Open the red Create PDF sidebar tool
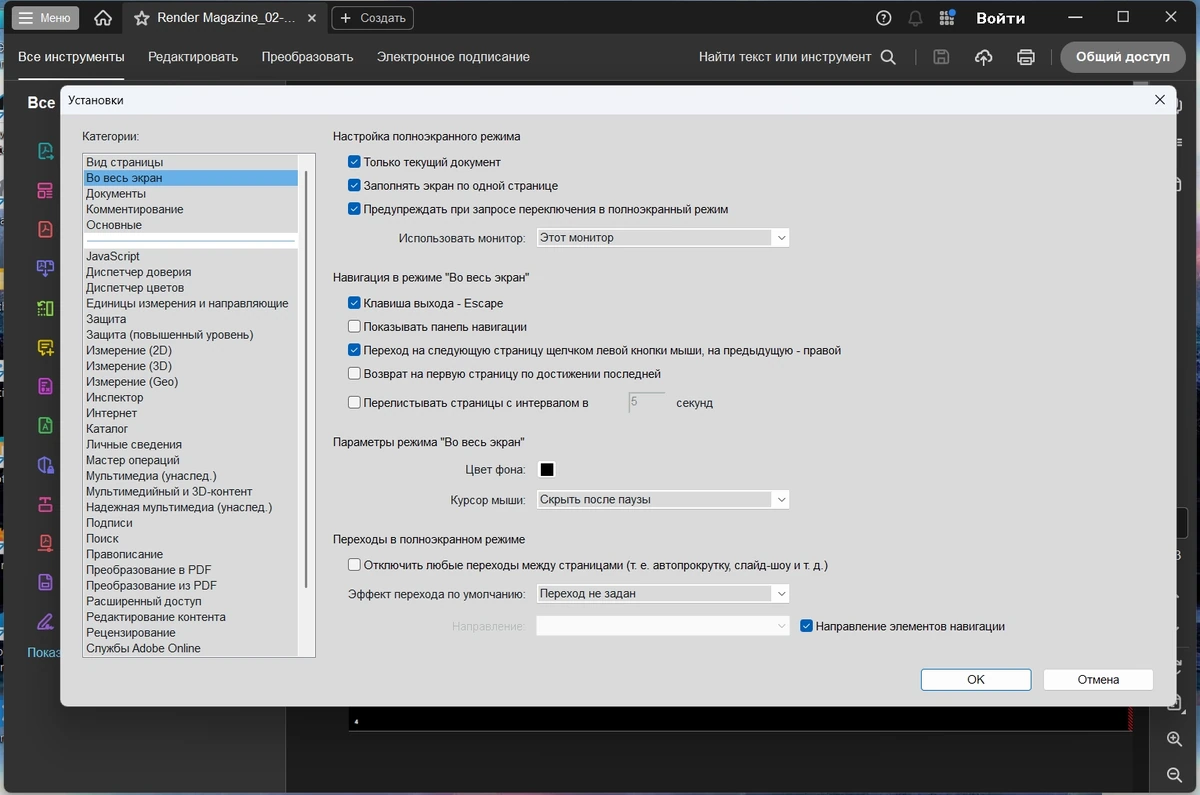The height and width of the screenshot is (795, 1200). click(45, 229)
